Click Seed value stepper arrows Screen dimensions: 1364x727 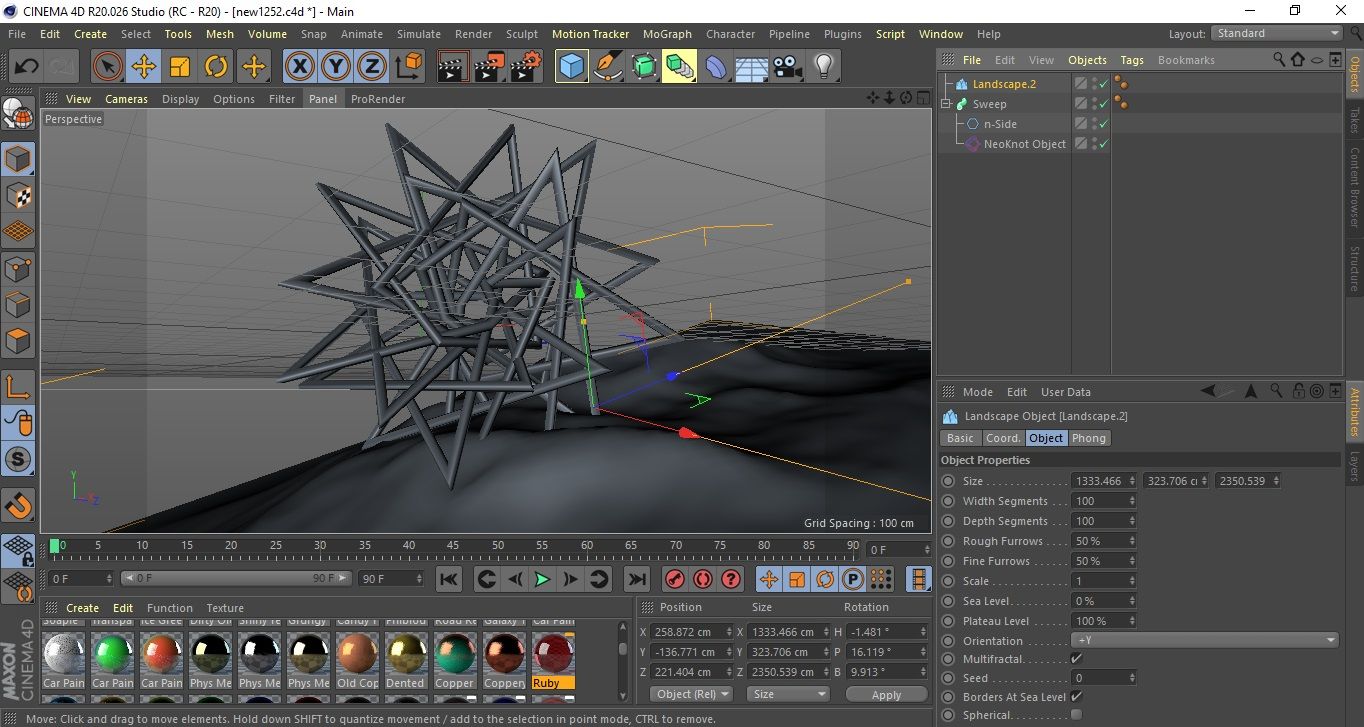tap(1132, 678)
